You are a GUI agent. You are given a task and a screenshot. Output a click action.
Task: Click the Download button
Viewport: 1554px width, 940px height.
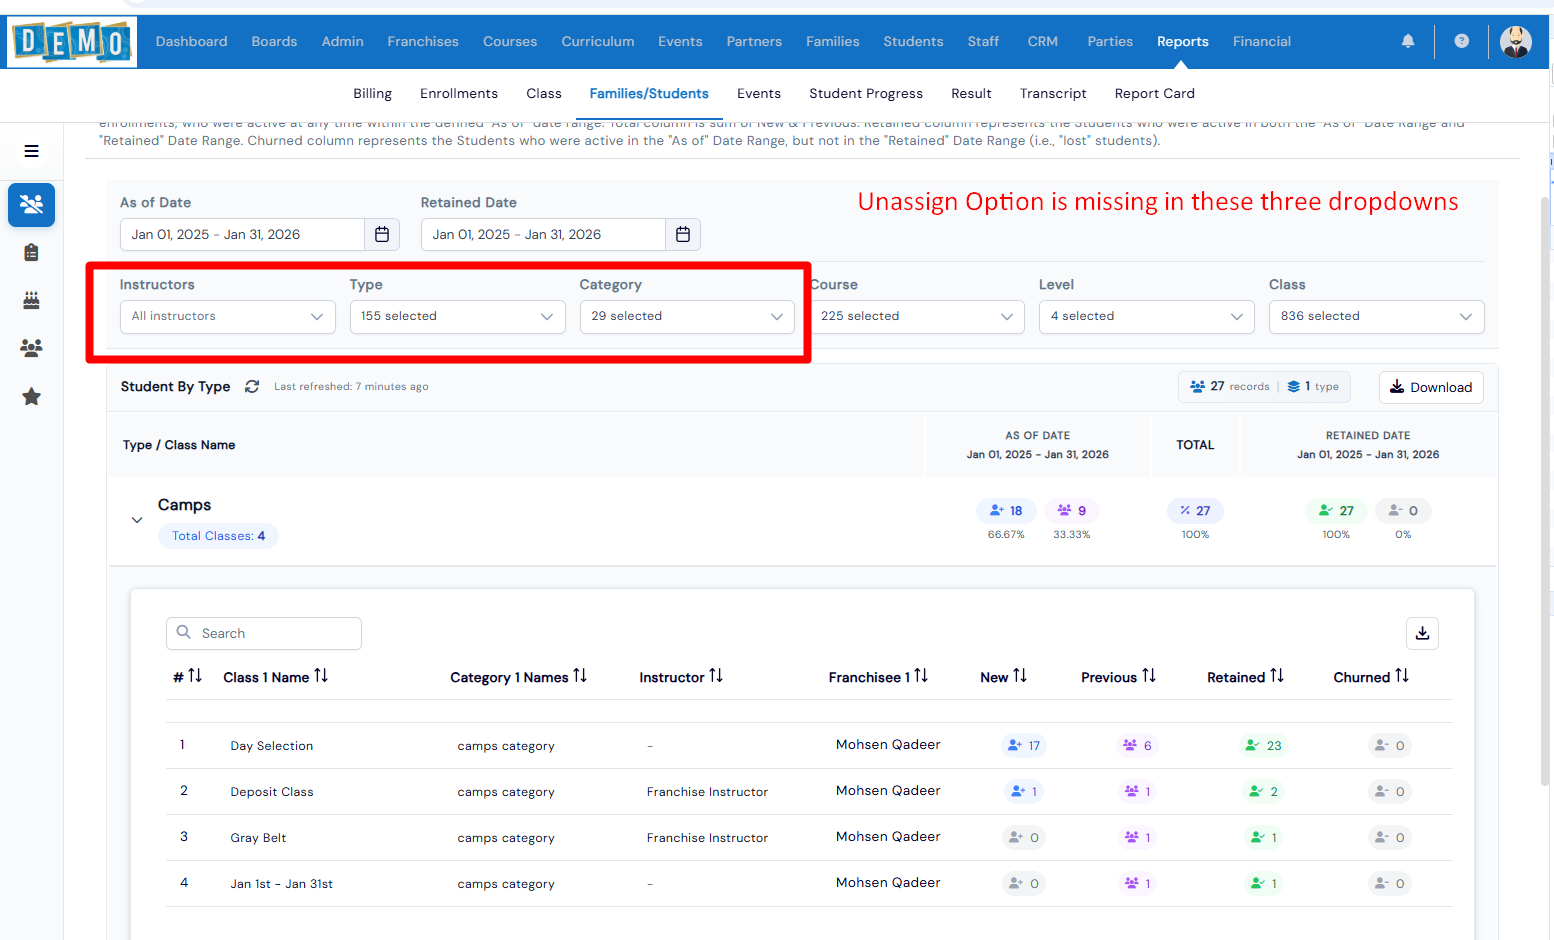pyautogui.click(x=1430, y=387)
